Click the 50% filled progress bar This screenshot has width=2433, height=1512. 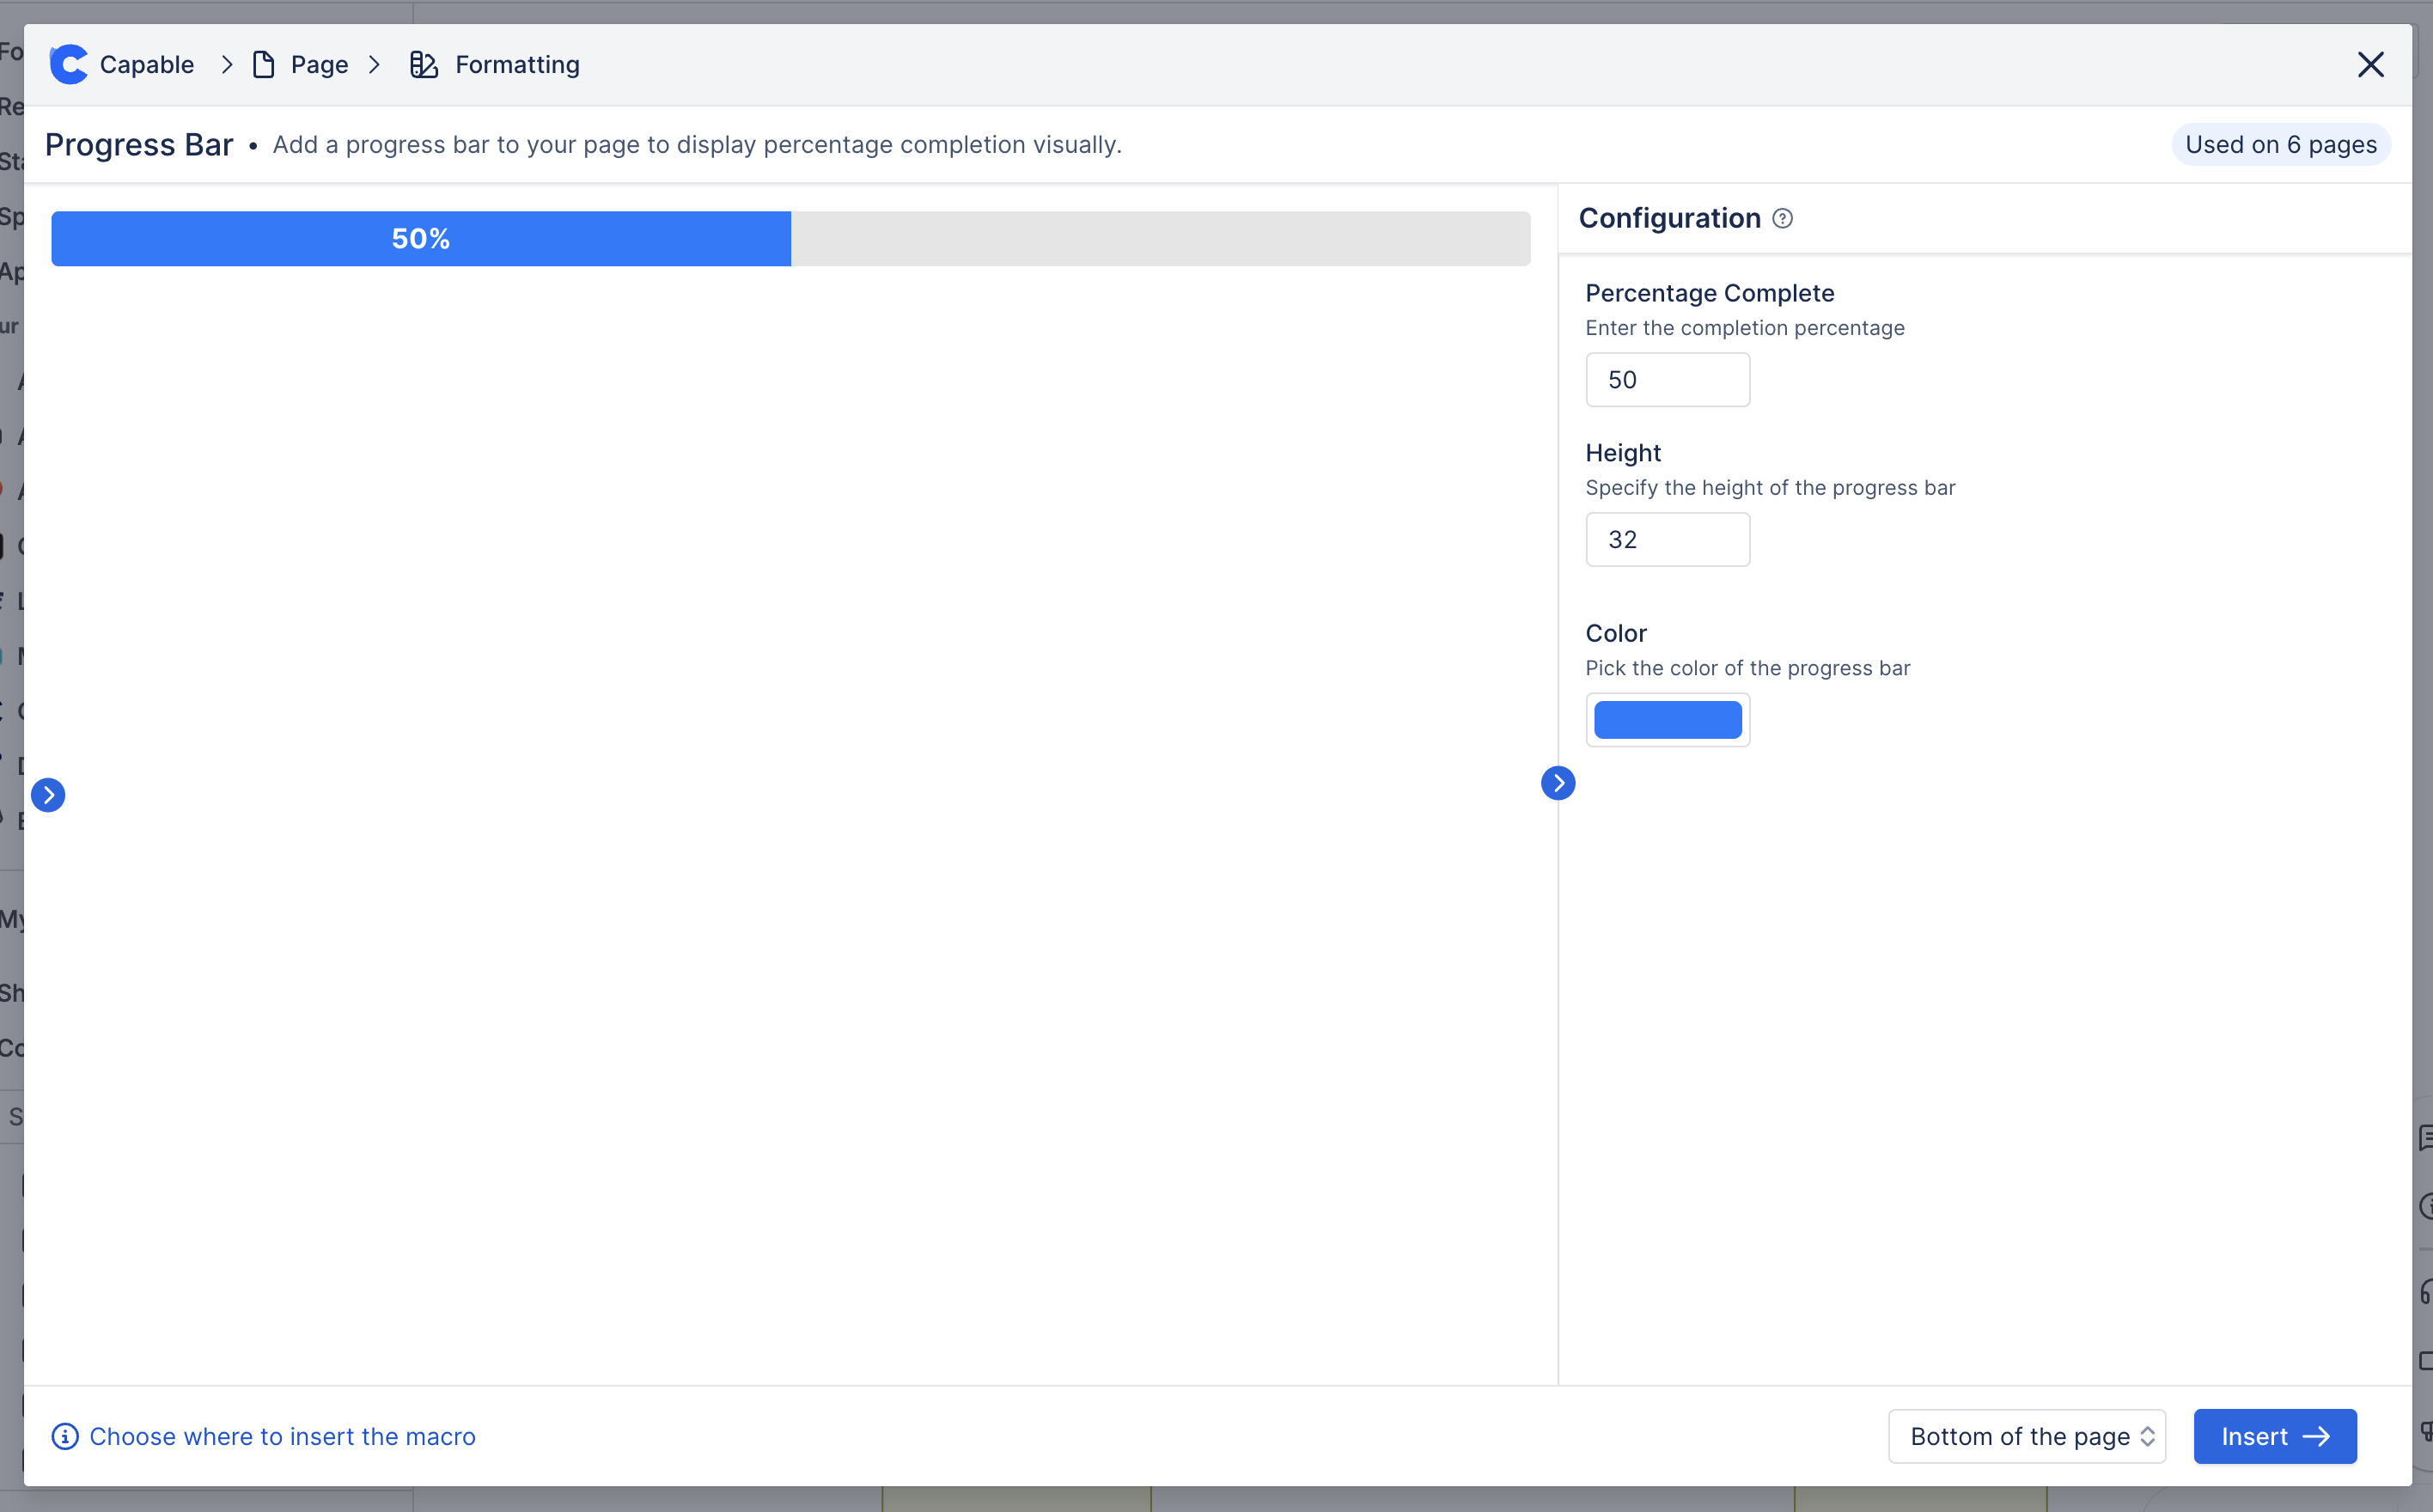click(x=421, y=239)
